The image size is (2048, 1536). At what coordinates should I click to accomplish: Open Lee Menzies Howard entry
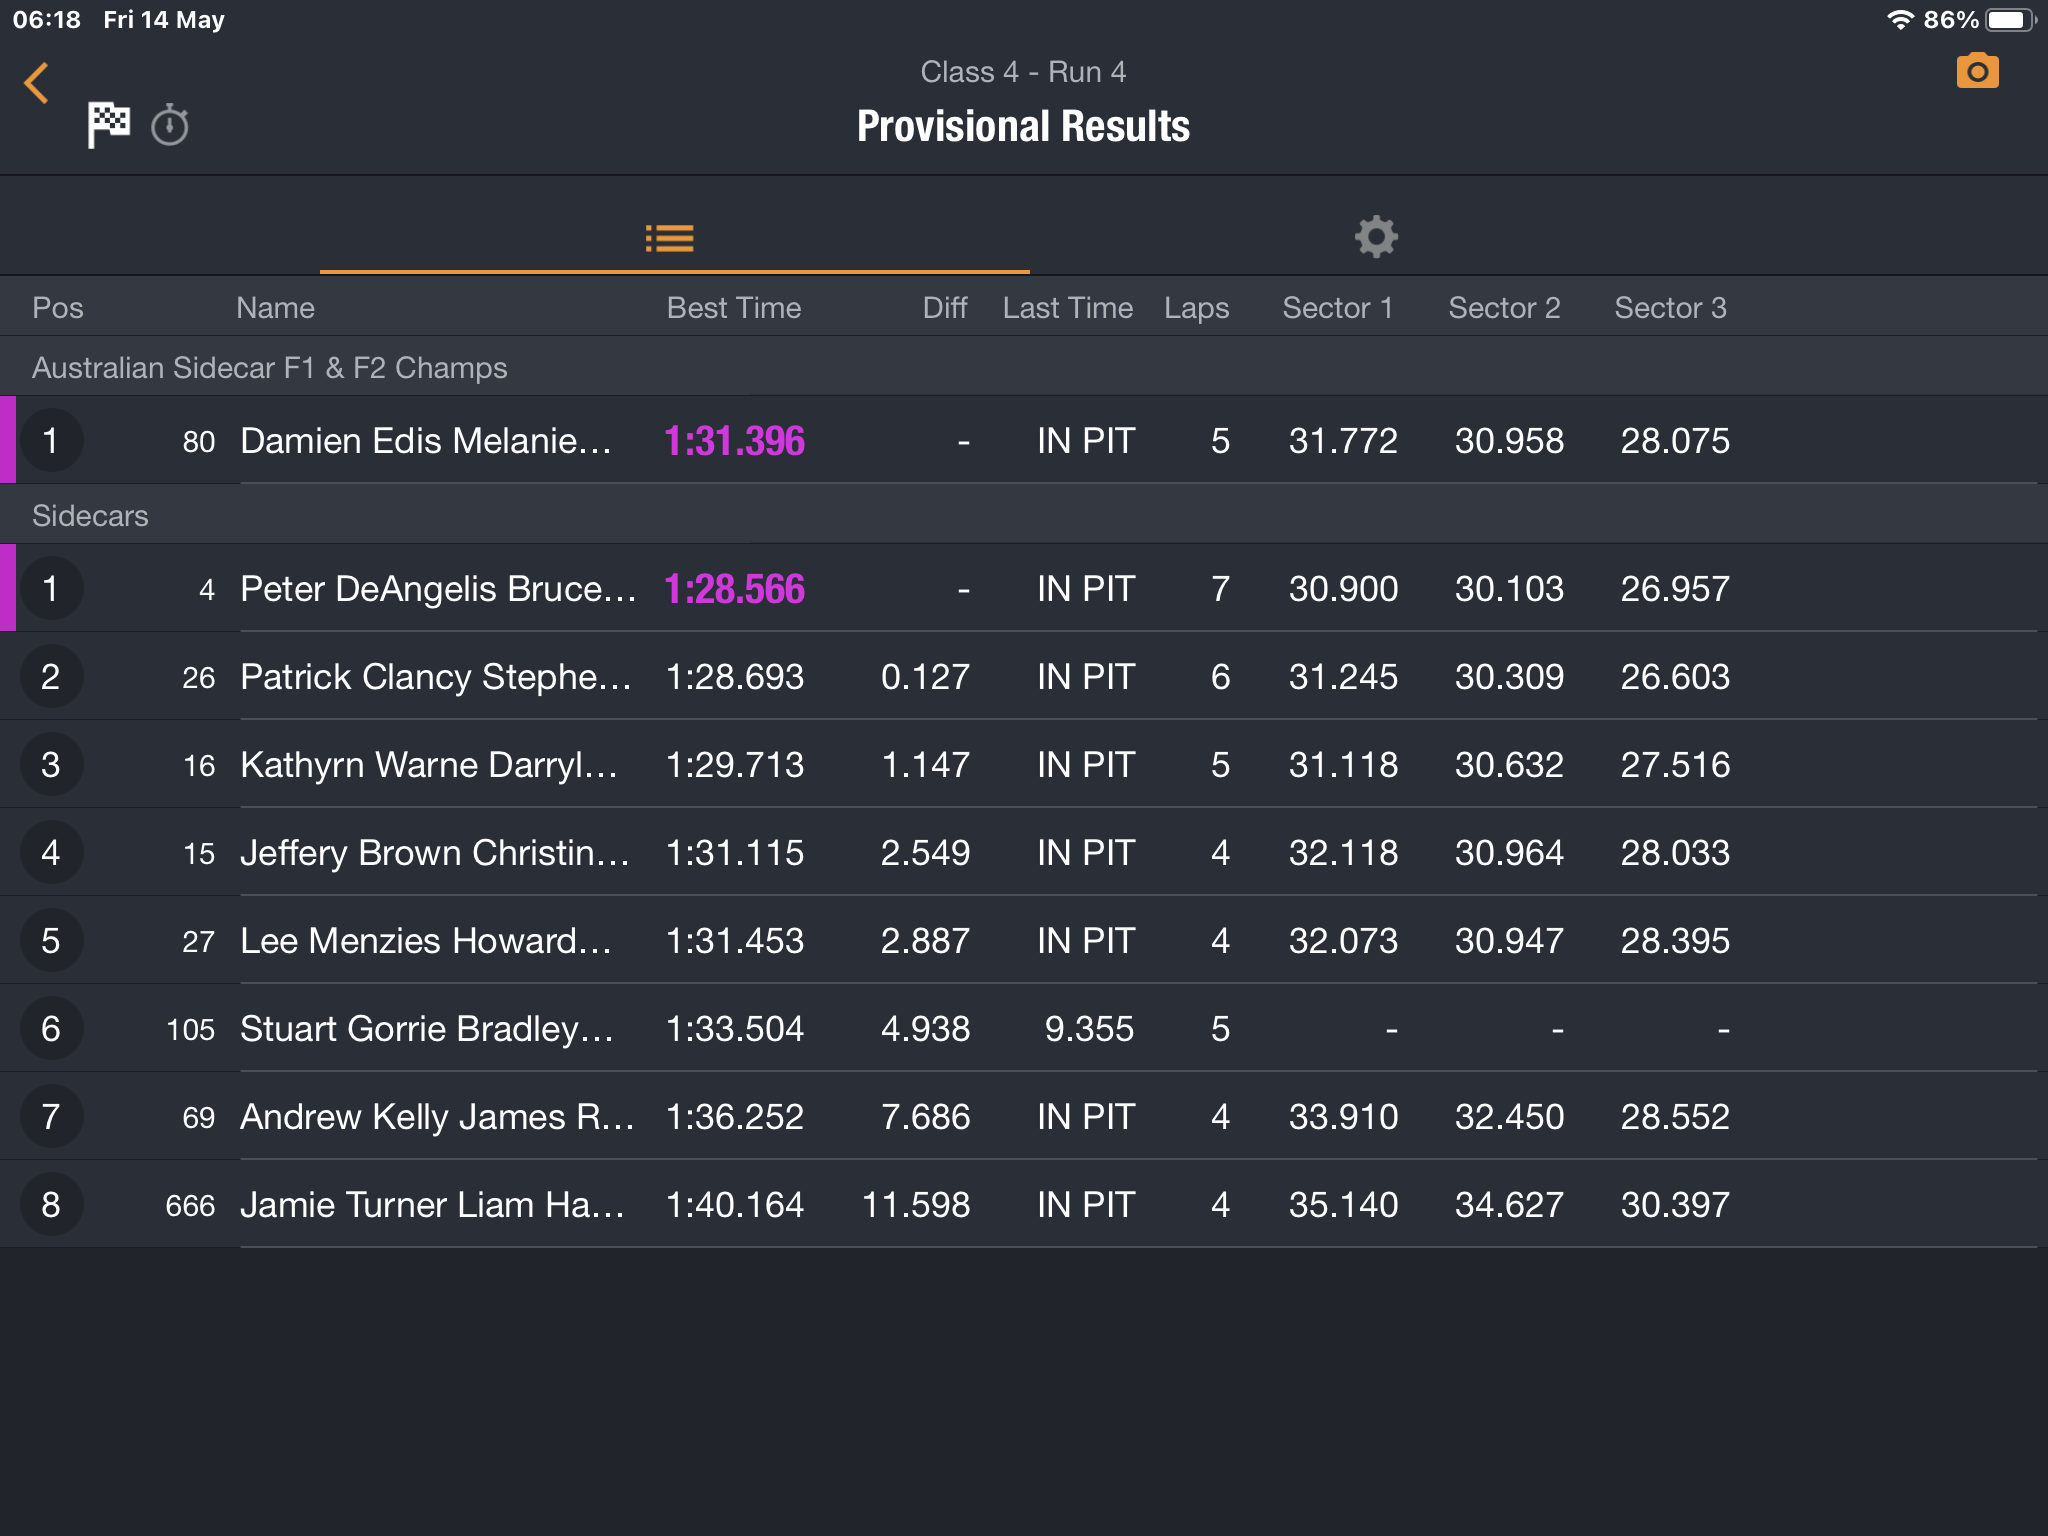point(1024,940)
